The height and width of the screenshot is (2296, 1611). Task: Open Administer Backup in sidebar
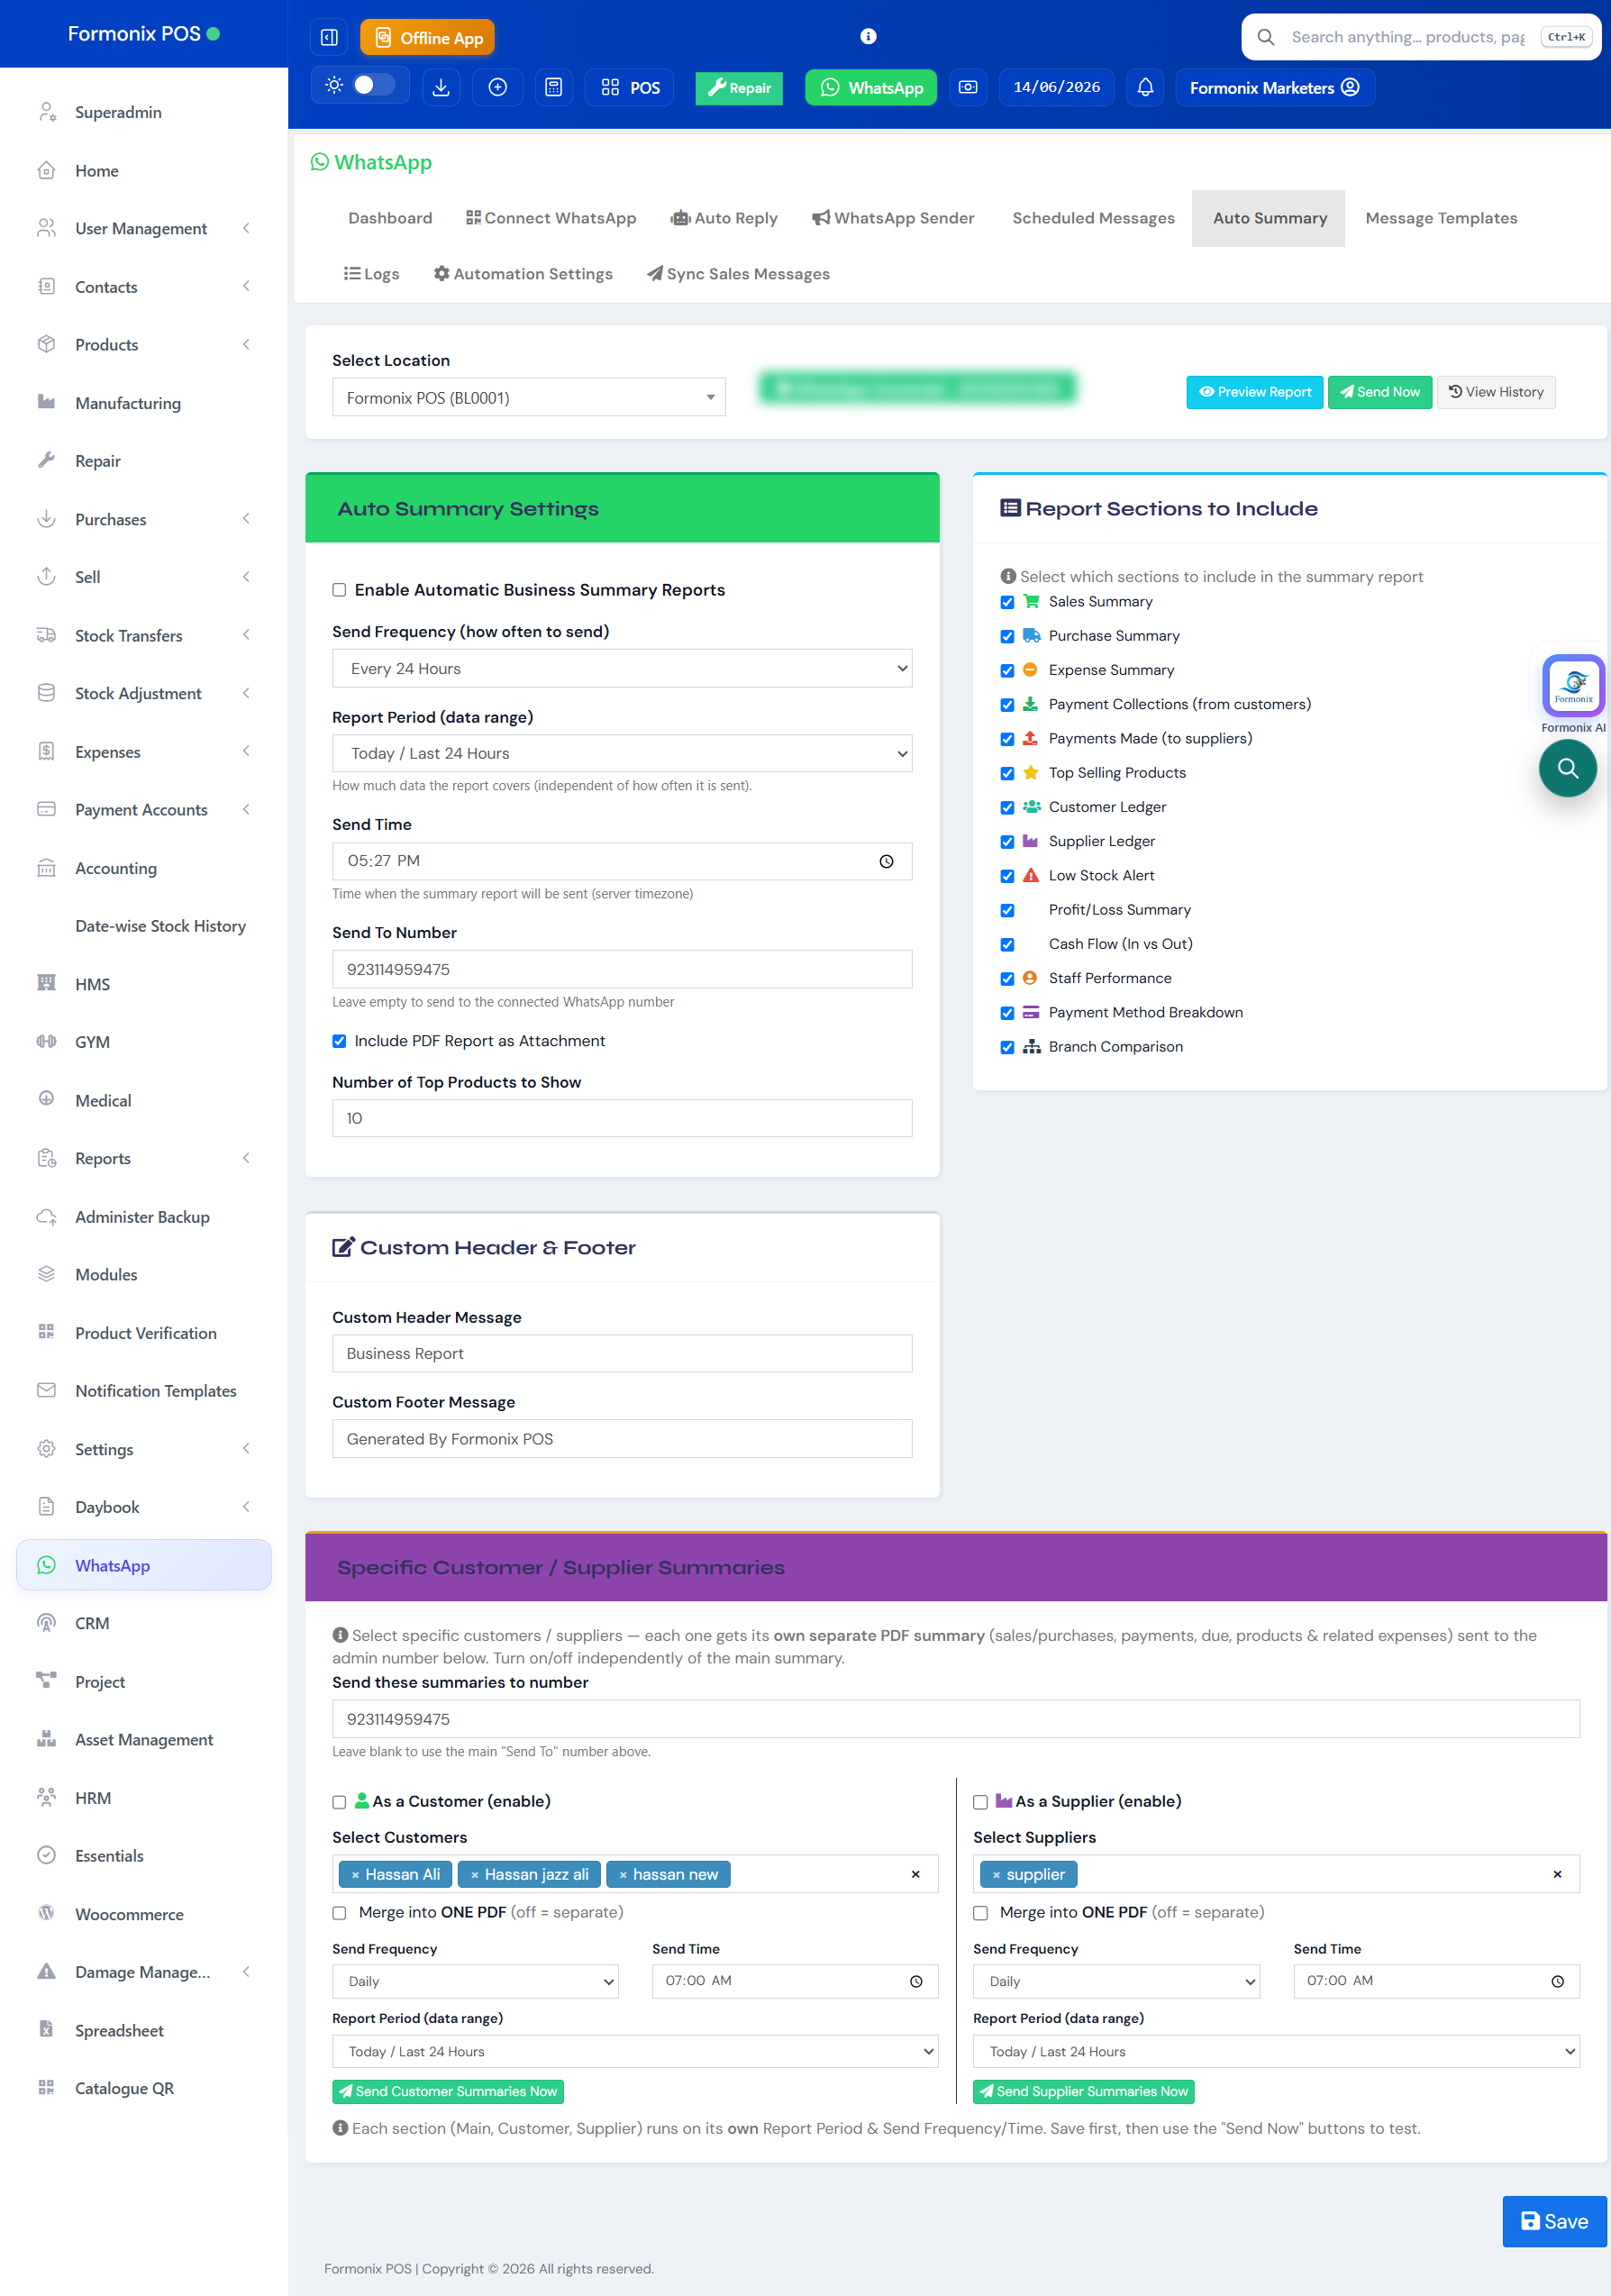144,1217
